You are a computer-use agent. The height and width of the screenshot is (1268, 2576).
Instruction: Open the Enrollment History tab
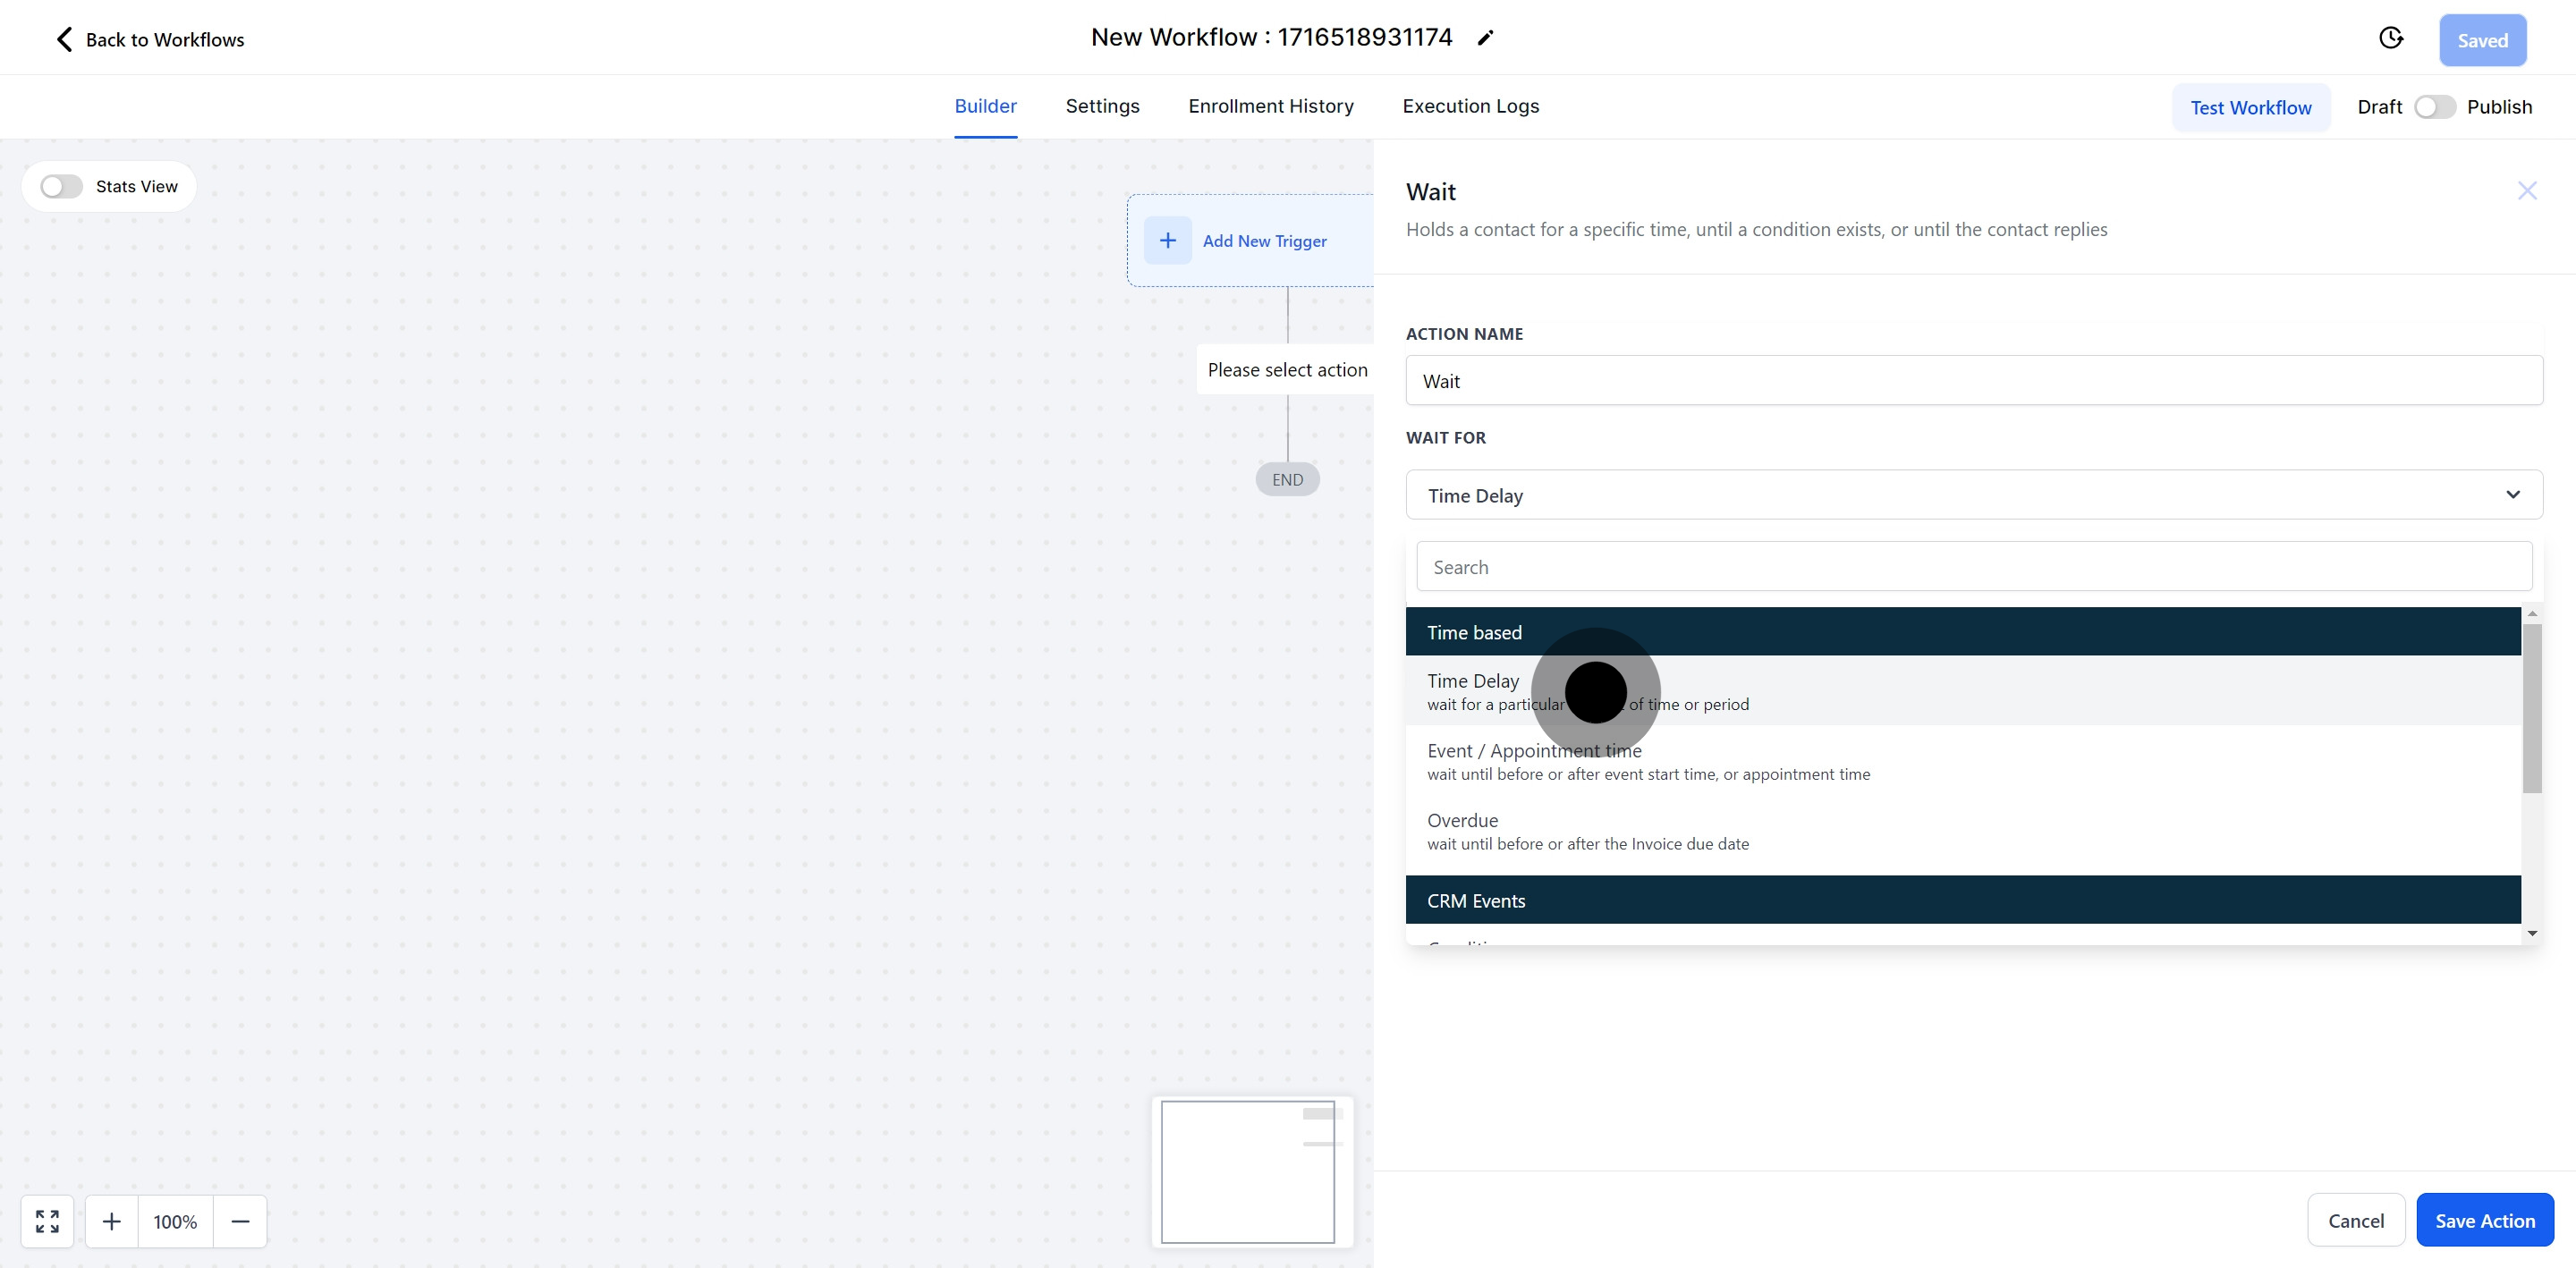tap(1270, 106)
